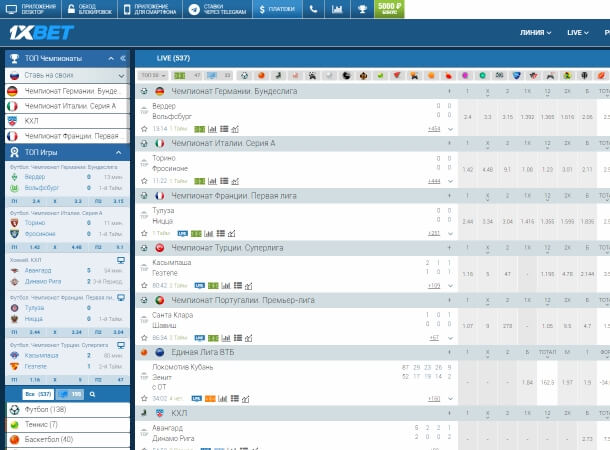Click the search magnifier in the sports filter
Image resolution: width=610 pixels, height=450 pixels.
point(93,394)
